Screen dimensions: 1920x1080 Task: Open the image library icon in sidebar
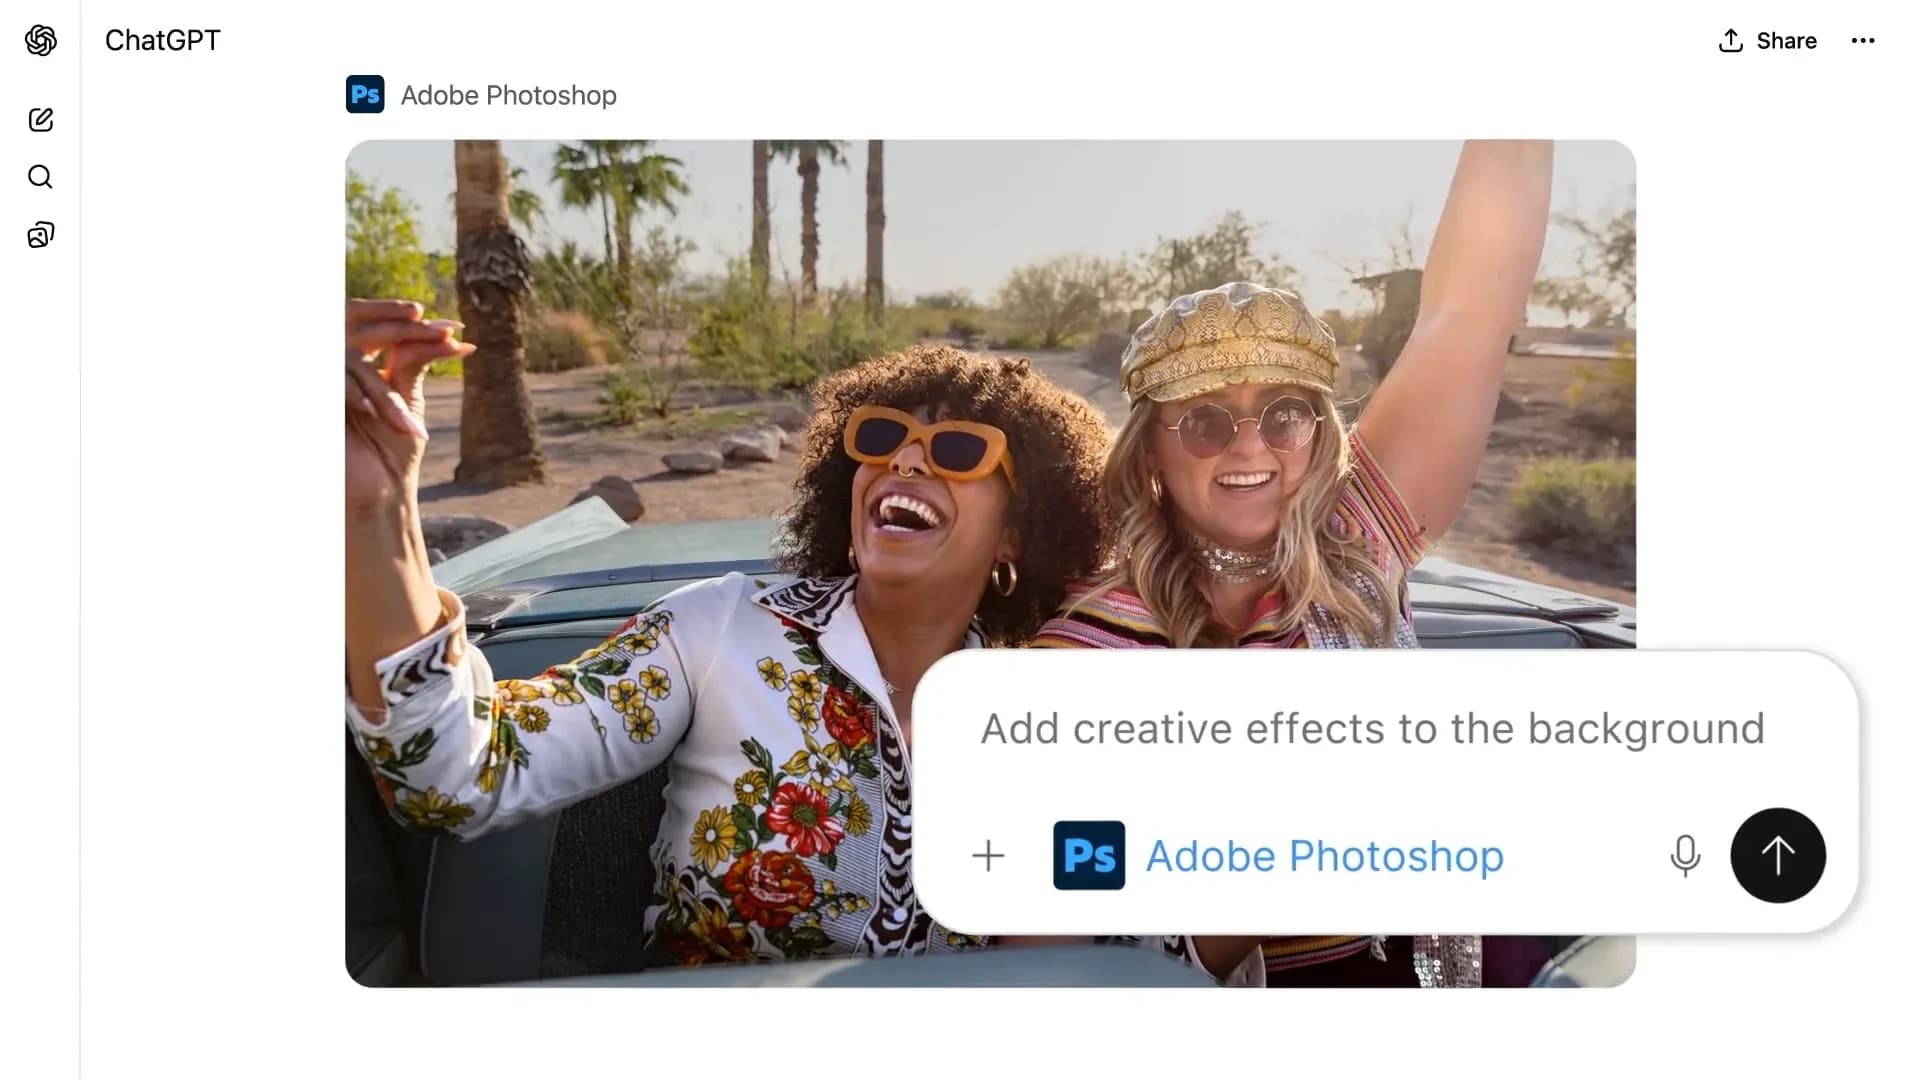coord(40,234)
